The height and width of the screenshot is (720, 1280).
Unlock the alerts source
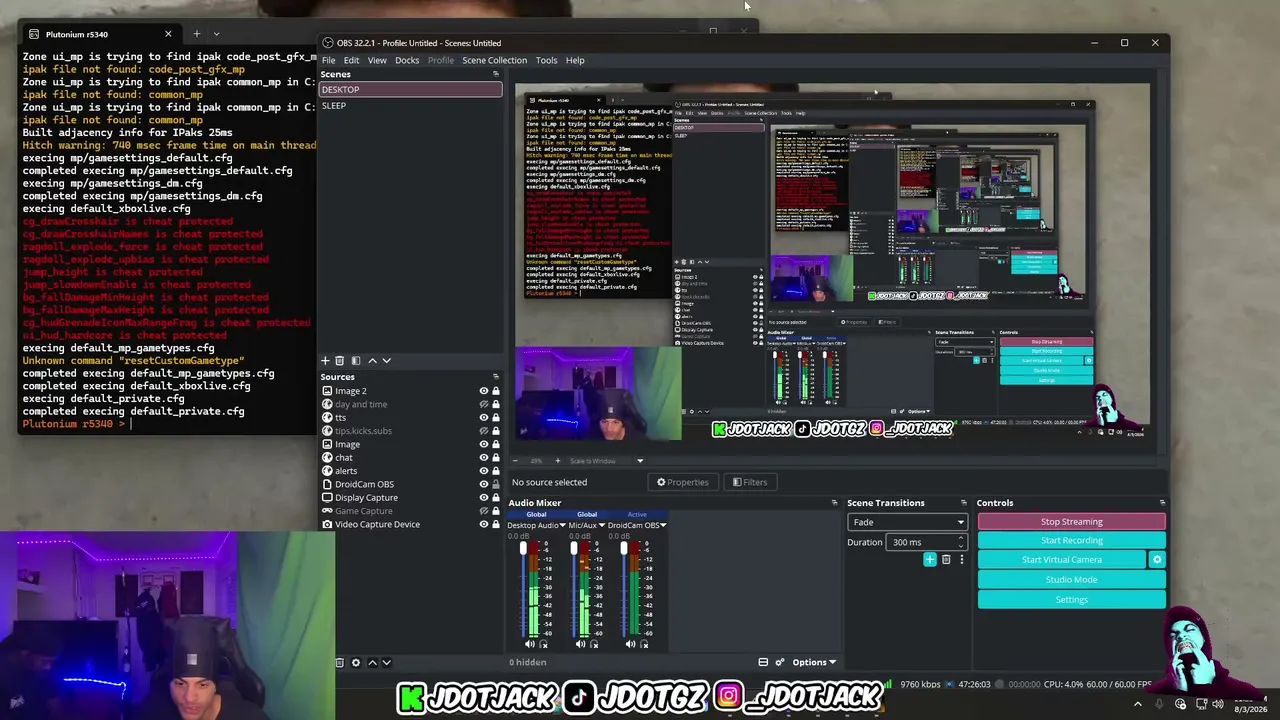(495, 471)
